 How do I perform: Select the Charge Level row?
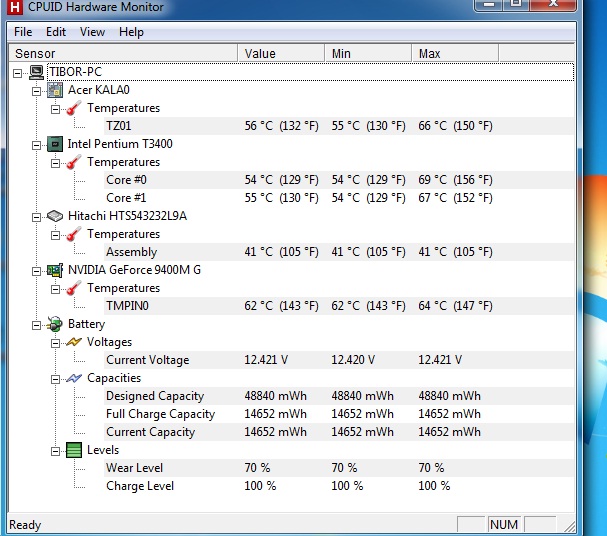pyautogui.click(x=339, y=486)
